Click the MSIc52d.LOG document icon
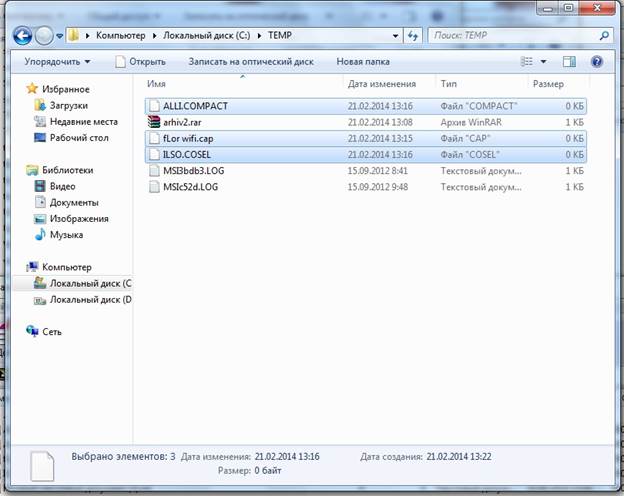The width and height of the screenshot is (624, 496). click(154, 187)
